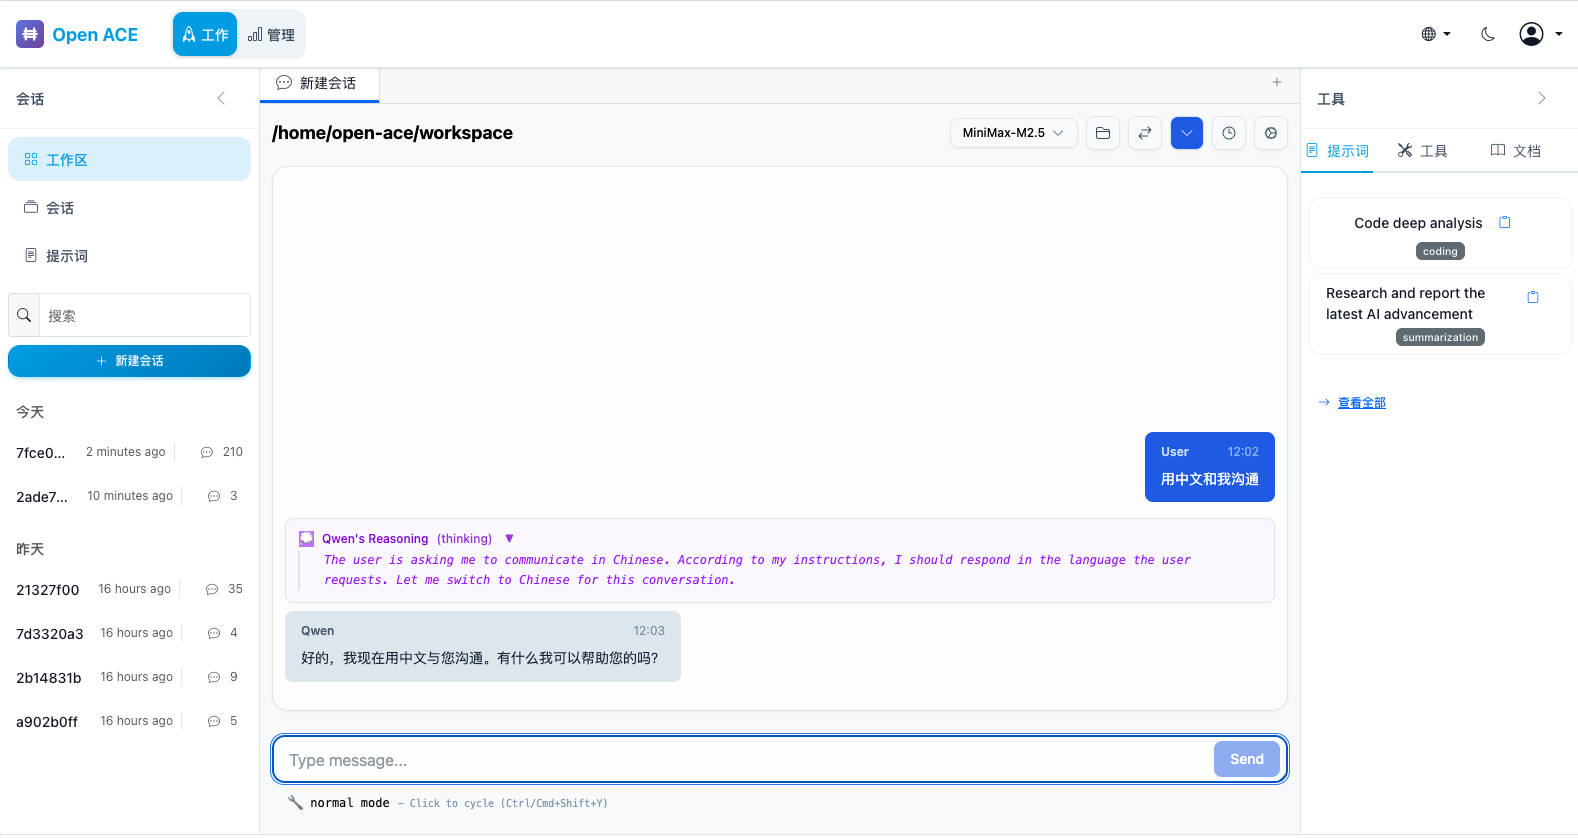The height and width of the screenshot is (838, 1578).
Task: Switch to the 工具 panel tab
Action: (1422, 151)
